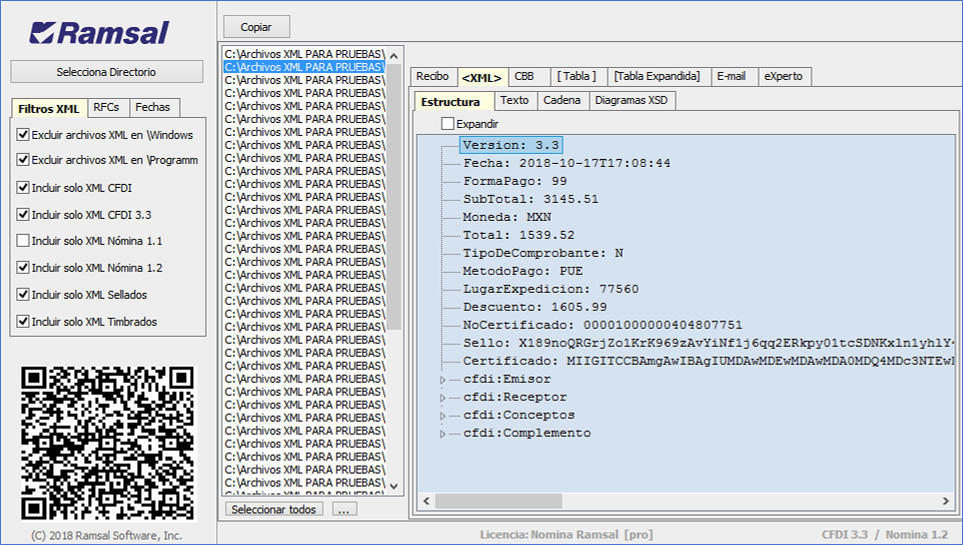The width and height of the screenshot is (963, 545).
Task: Click the ellipsis (...) button
Action: (x=344, y=509)
